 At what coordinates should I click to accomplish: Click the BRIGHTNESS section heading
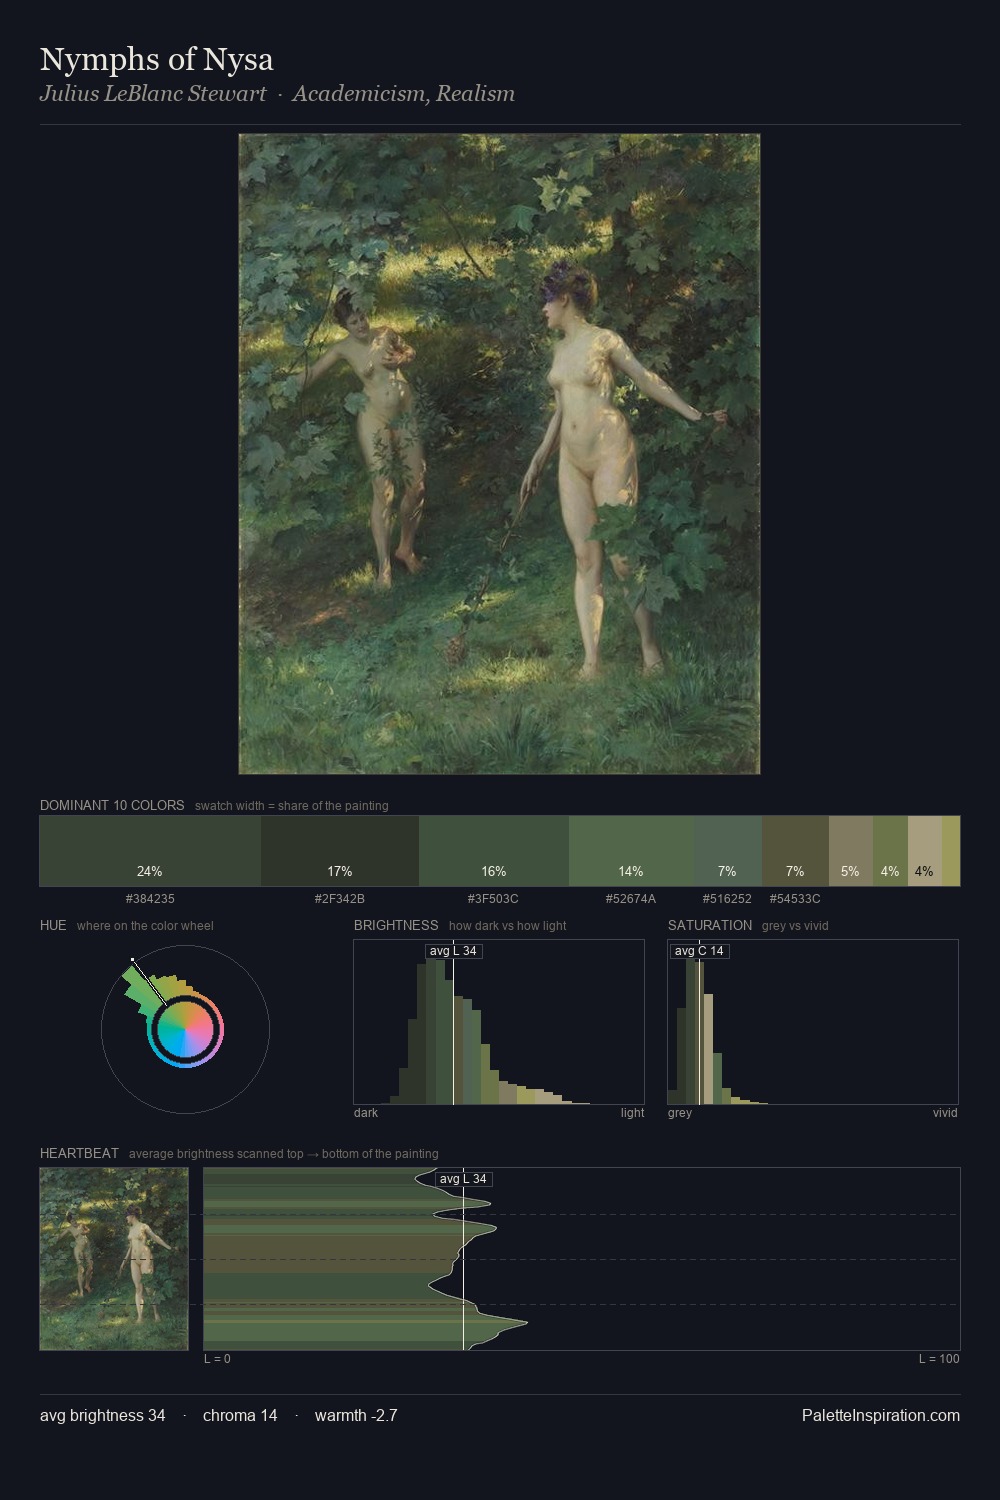coord(396,925)
